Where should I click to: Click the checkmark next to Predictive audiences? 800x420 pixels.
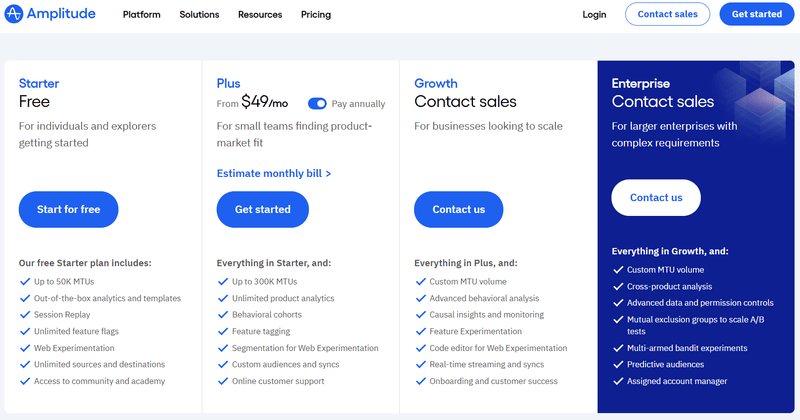tap(617, 365)
